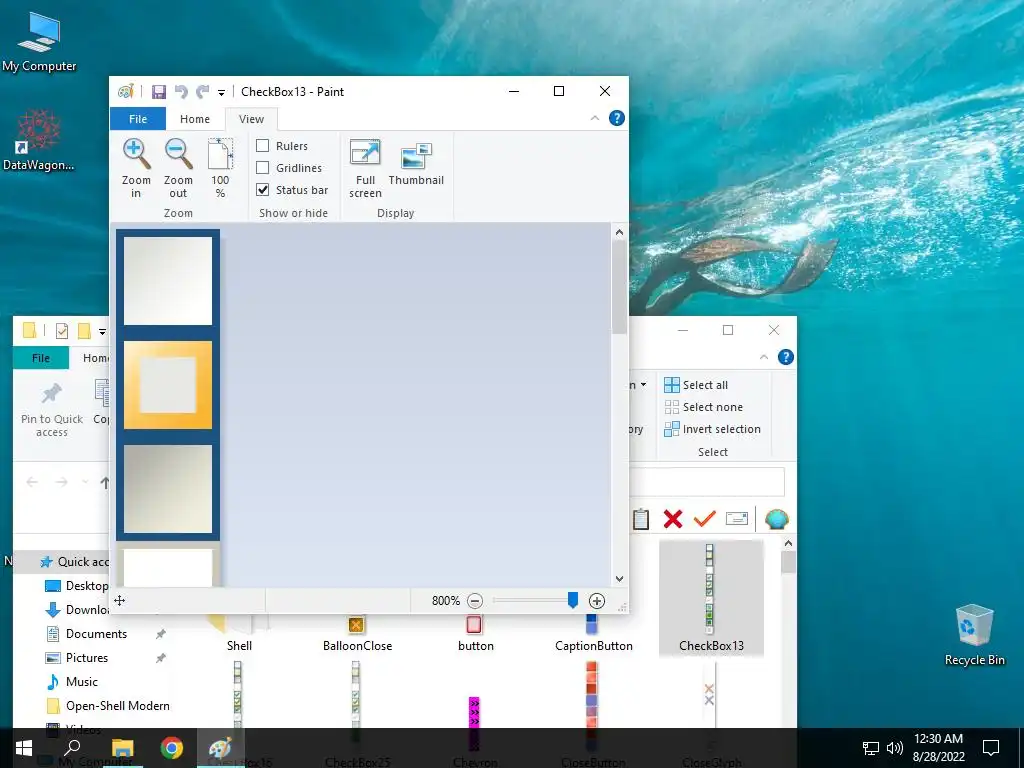
Task: Click the Paint vertical scrollbar up arrow
Action: tap(619, 232)
